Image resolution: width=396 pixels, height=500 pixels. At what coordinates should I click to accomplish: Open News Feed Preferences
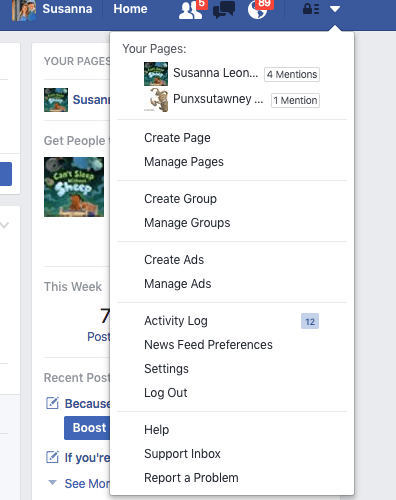[x=208, y=345]
